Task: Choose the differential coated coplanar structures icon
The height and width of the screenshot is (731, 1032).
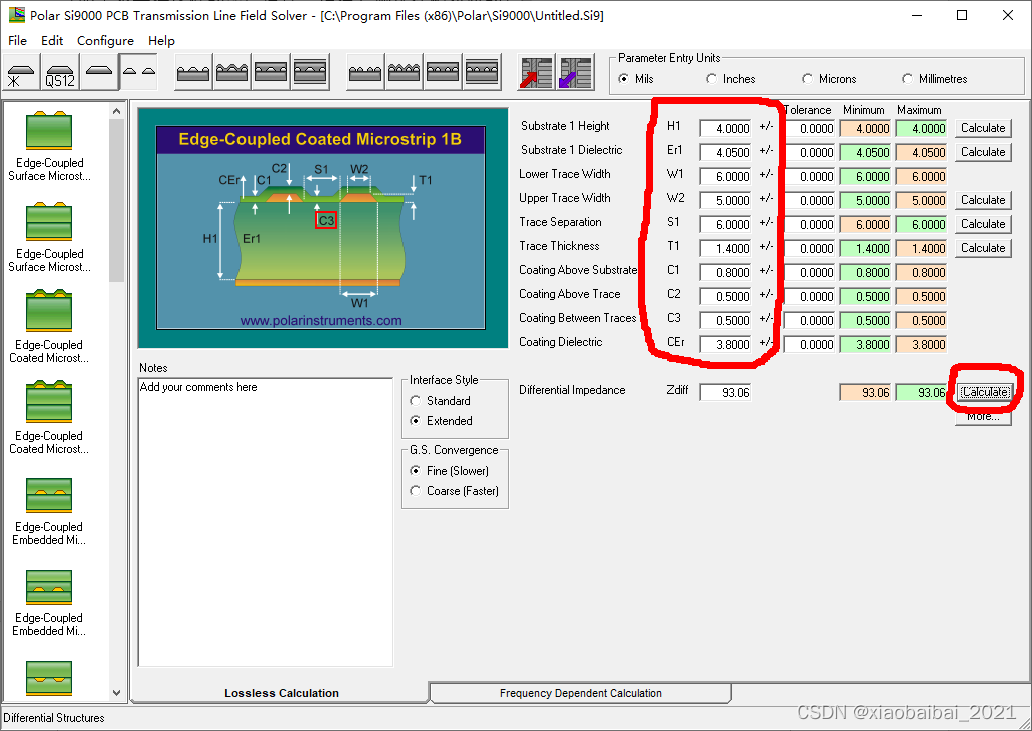Action: [x=404, y=72]
